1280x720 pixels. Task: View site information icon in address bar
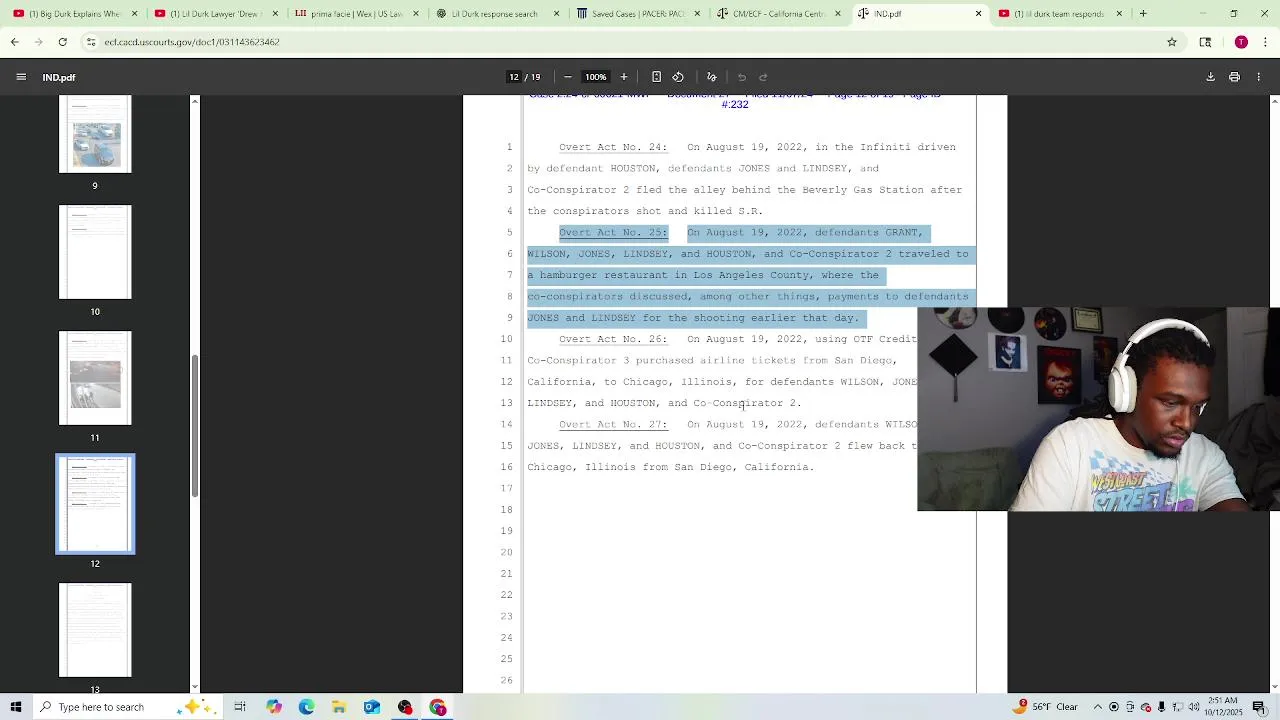(91, 42)
